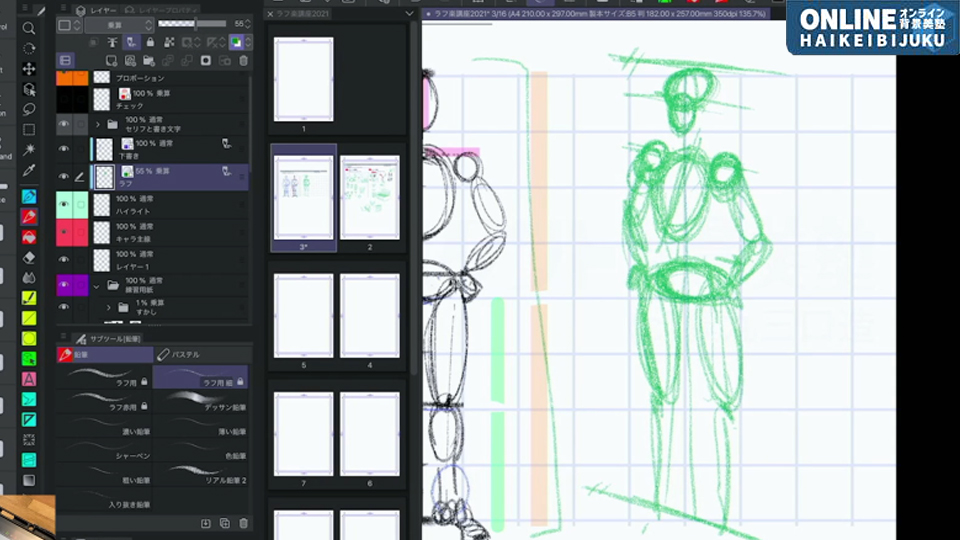
Task: Adjust the layer opacity slider
Action: 192,24
